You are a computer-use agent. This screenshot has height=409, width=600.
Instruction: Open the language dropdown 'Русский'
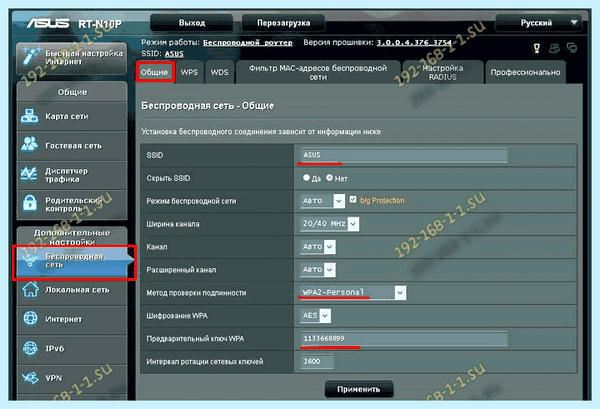[539, 23]
